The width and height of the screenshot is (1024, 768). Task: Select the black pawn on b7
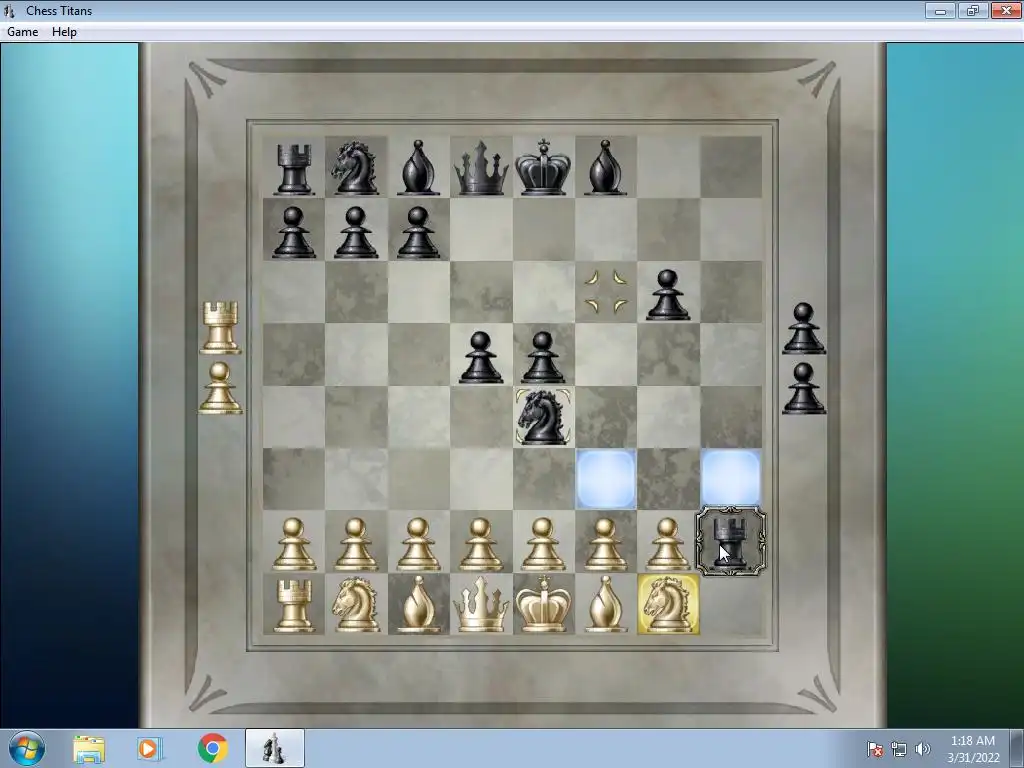[x=356, y=232]
